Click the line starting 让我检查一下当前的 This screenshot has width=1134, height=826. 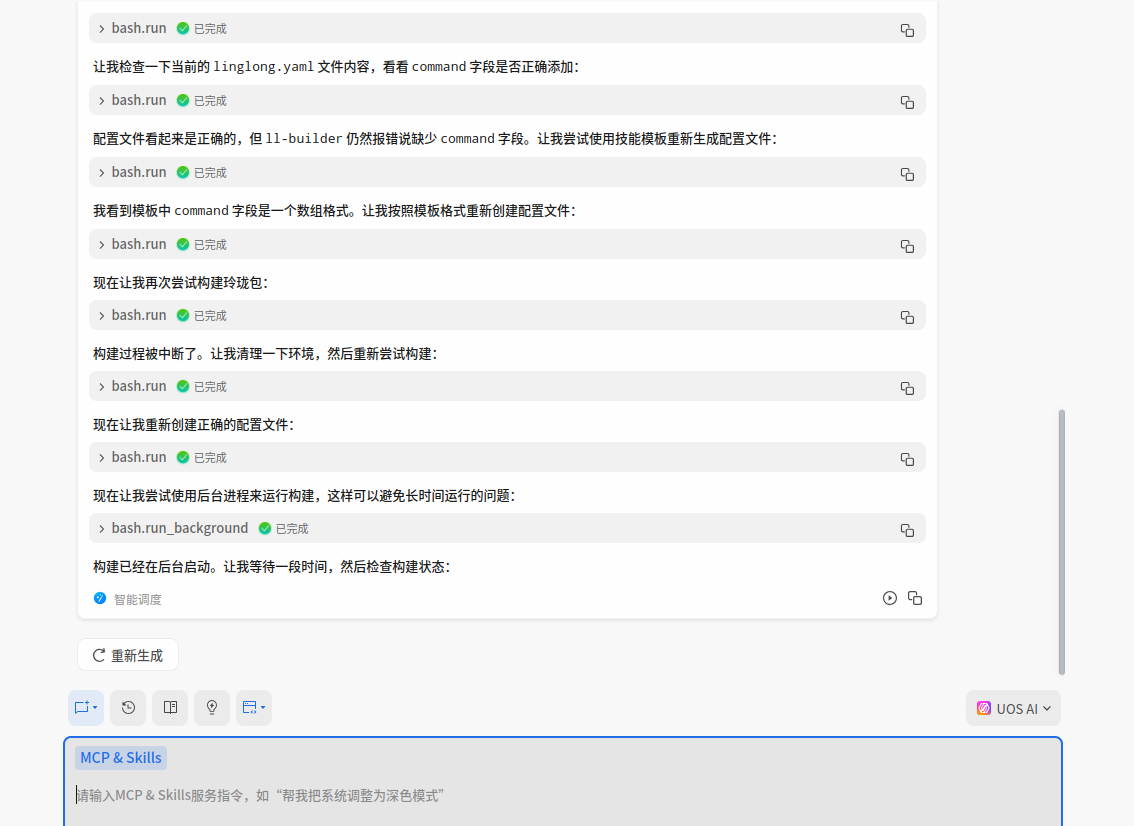coord(336,67)
